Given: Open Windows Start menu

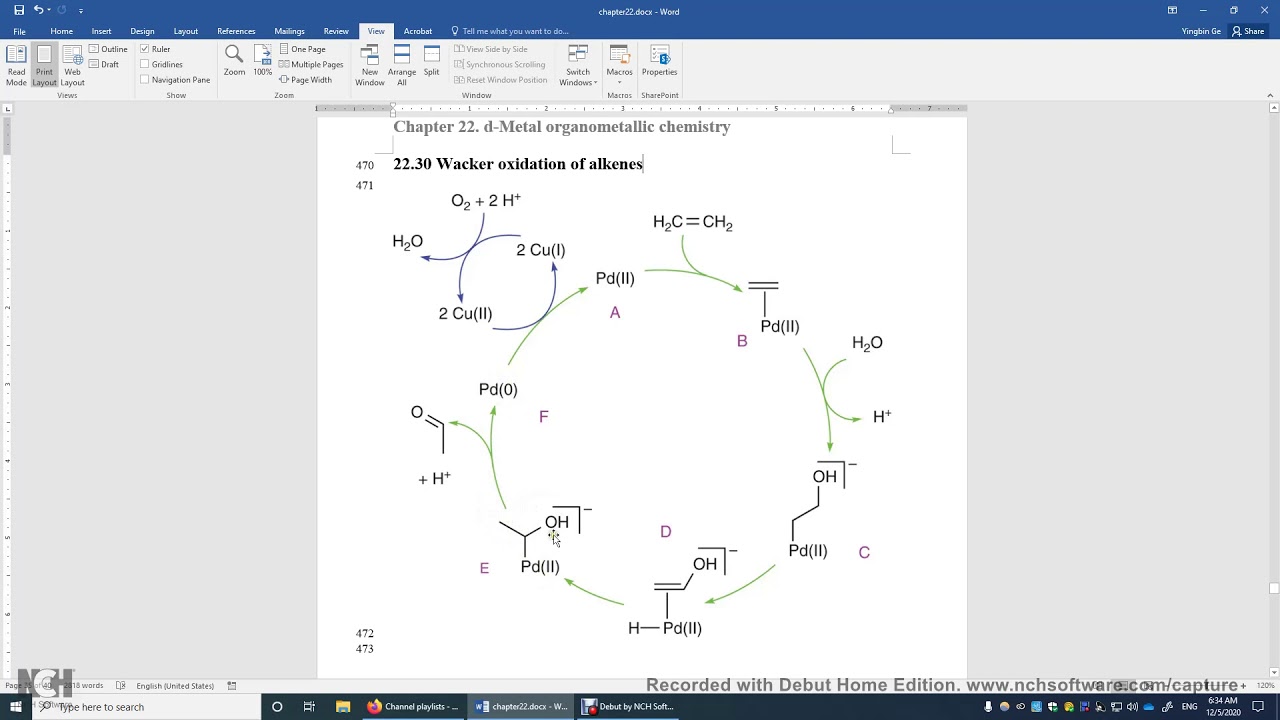Looking at the screenshot, I should (x=15, y=707).
